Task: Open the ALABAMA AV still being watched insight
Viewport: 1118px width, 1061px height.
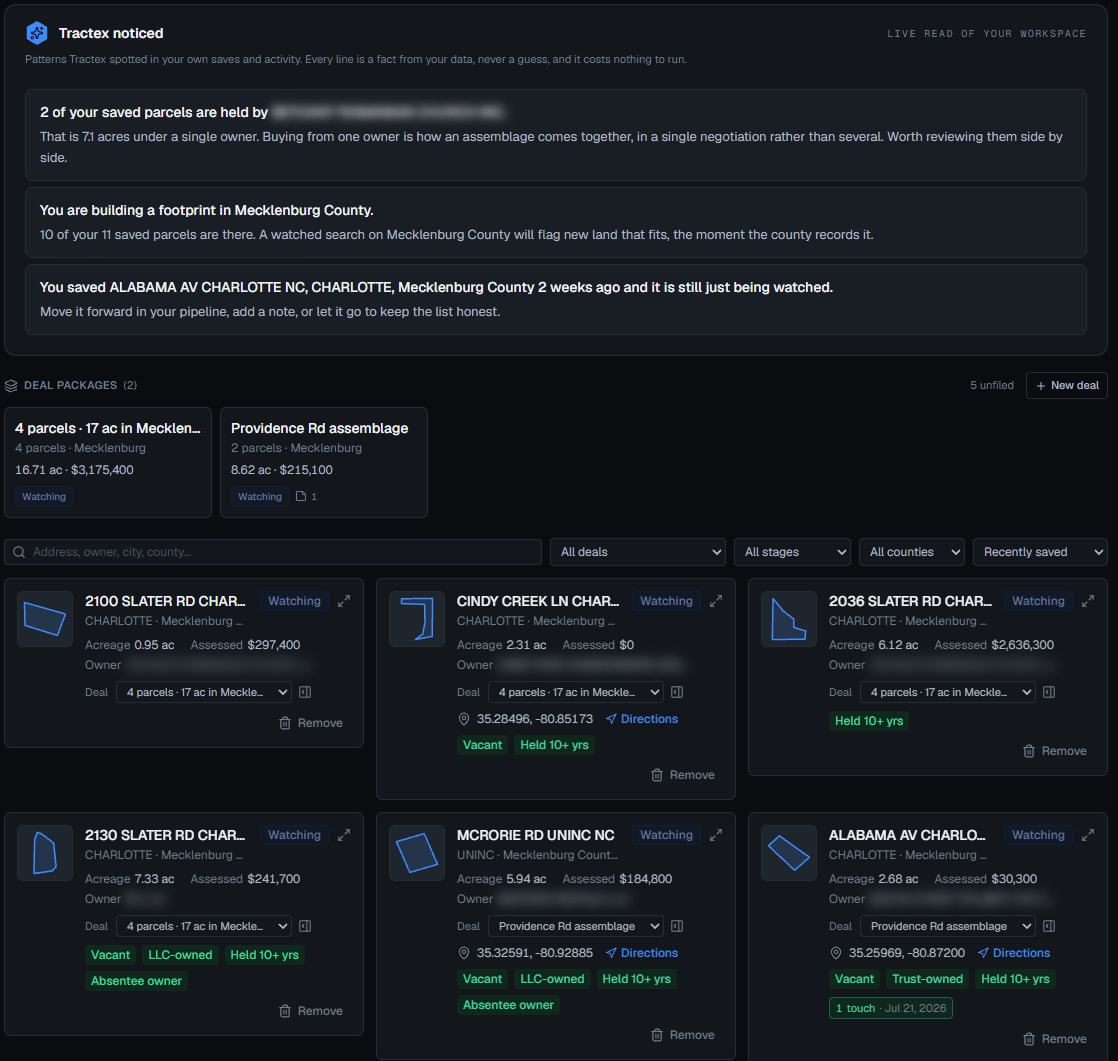Action: coord(555,299)
